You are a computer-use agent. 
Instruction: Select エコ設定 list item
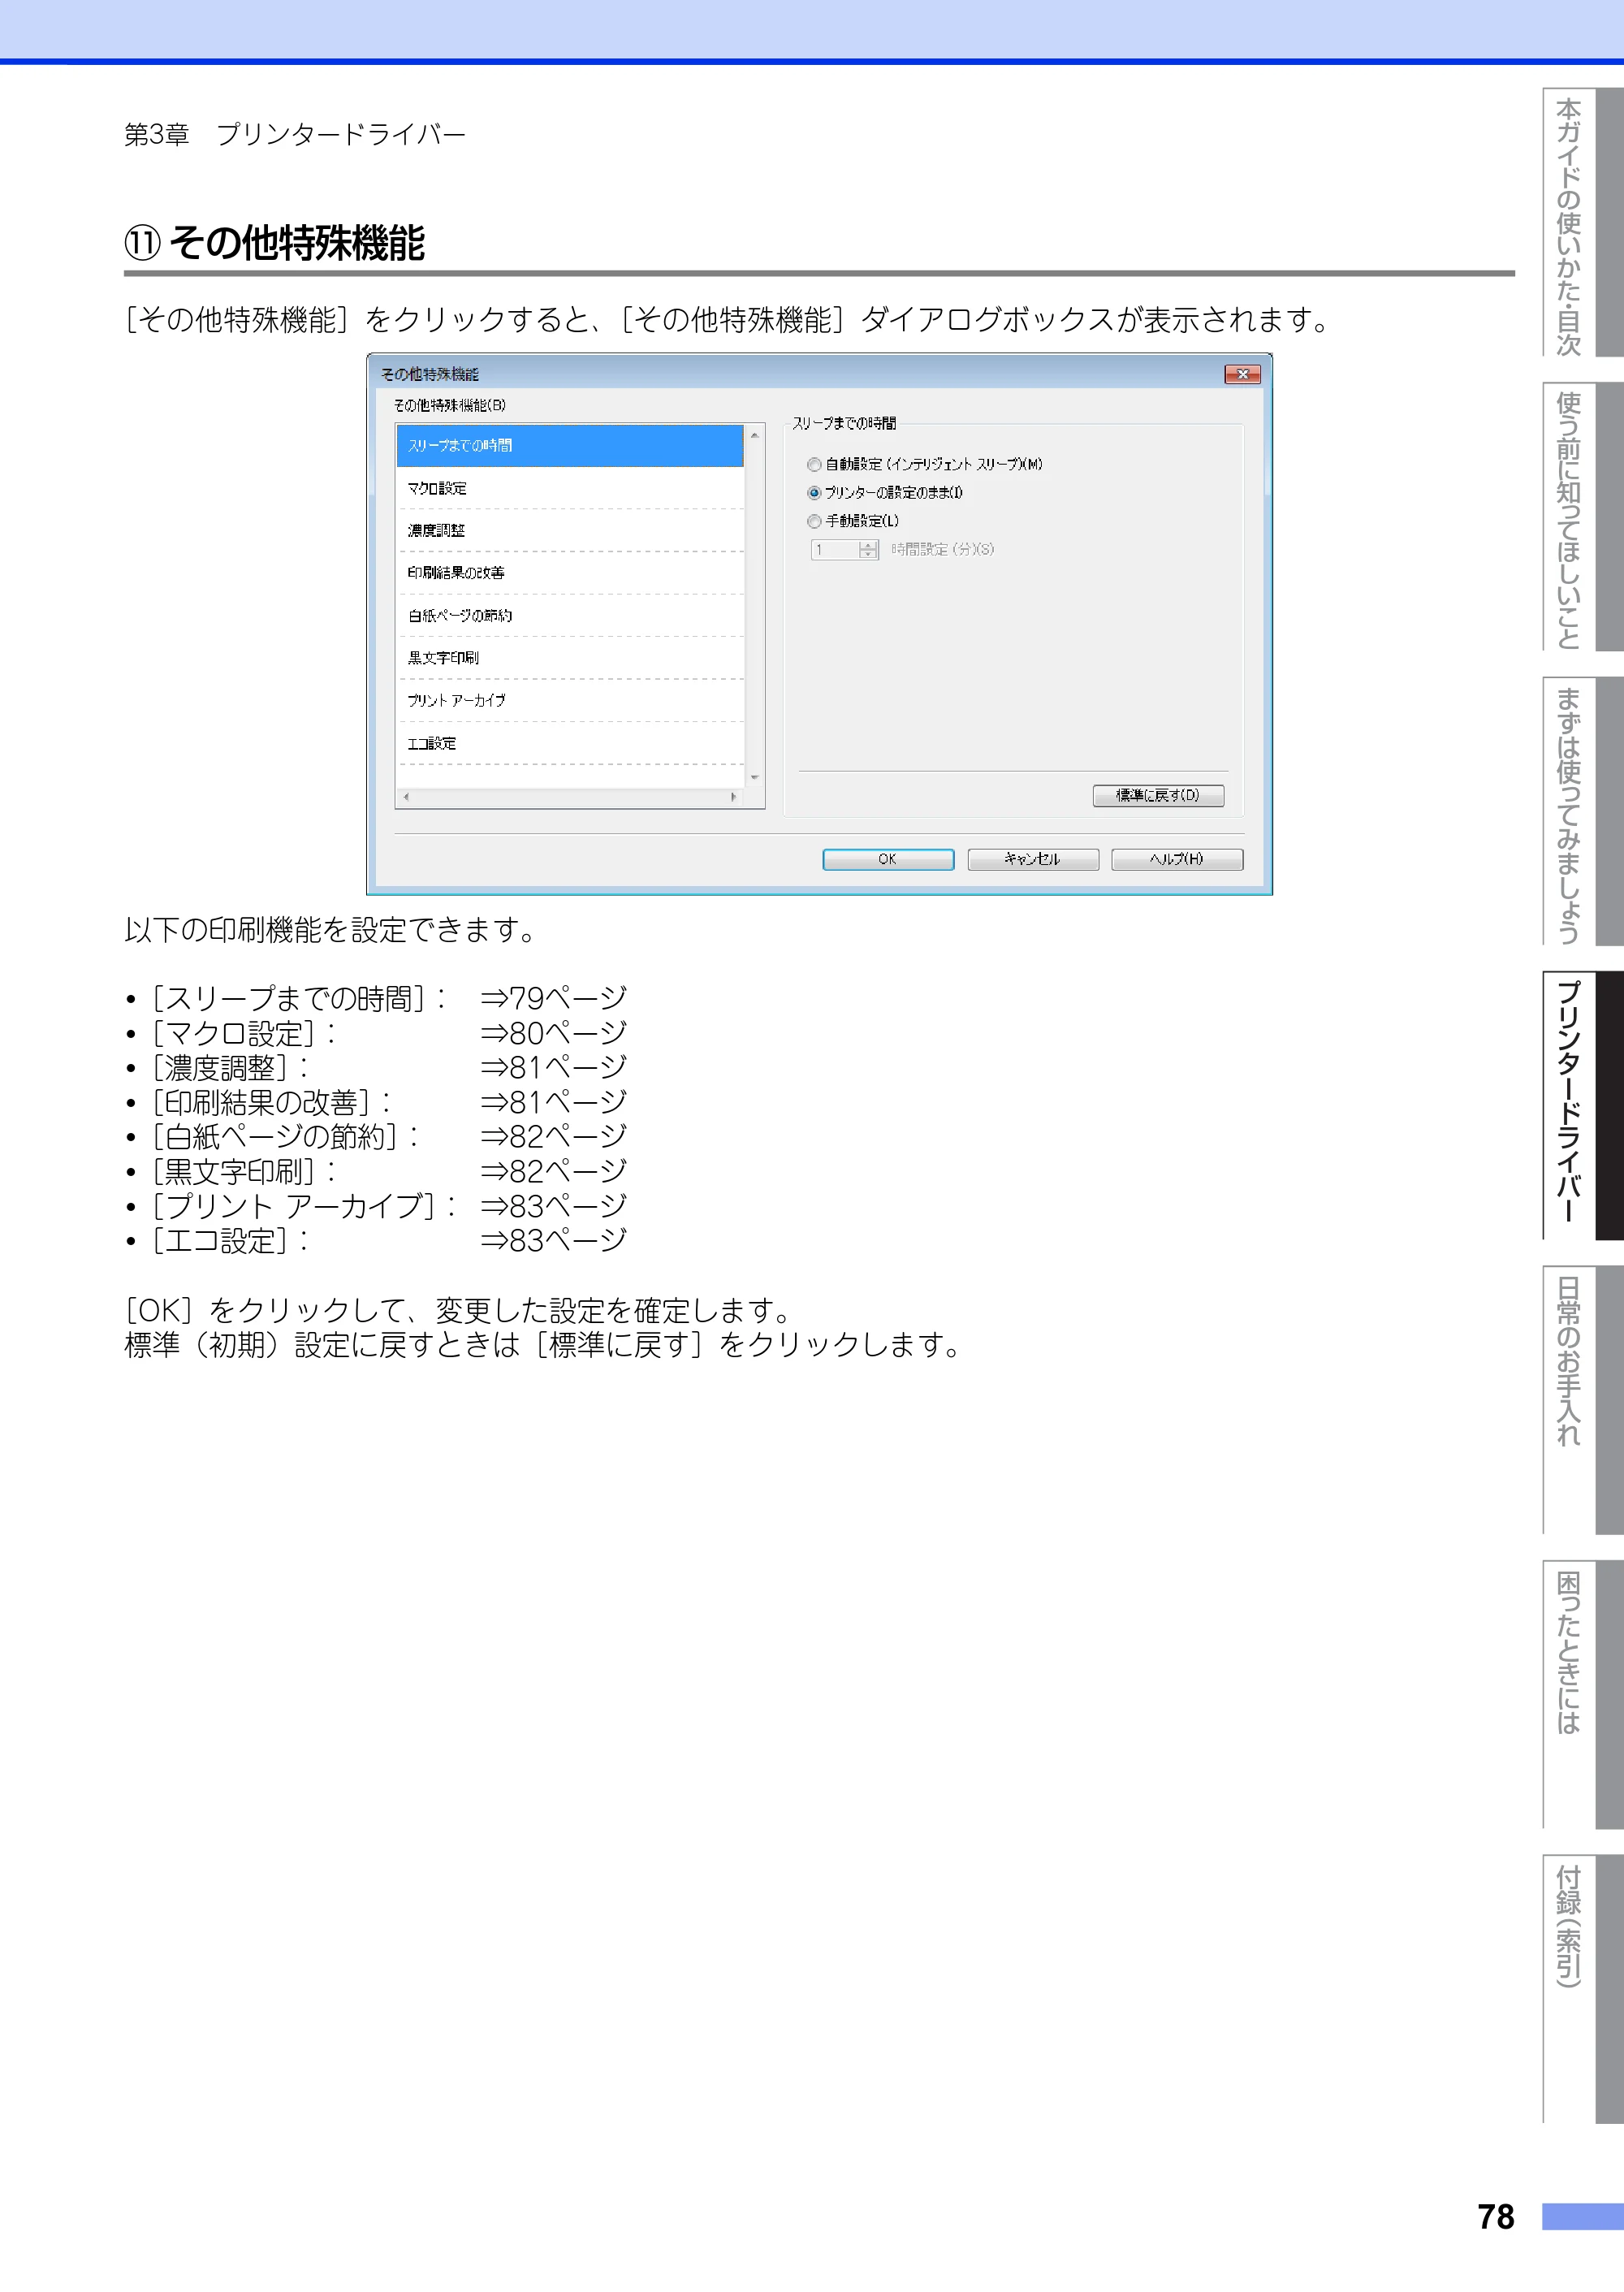pyautogui.click(x=570, y=744)
